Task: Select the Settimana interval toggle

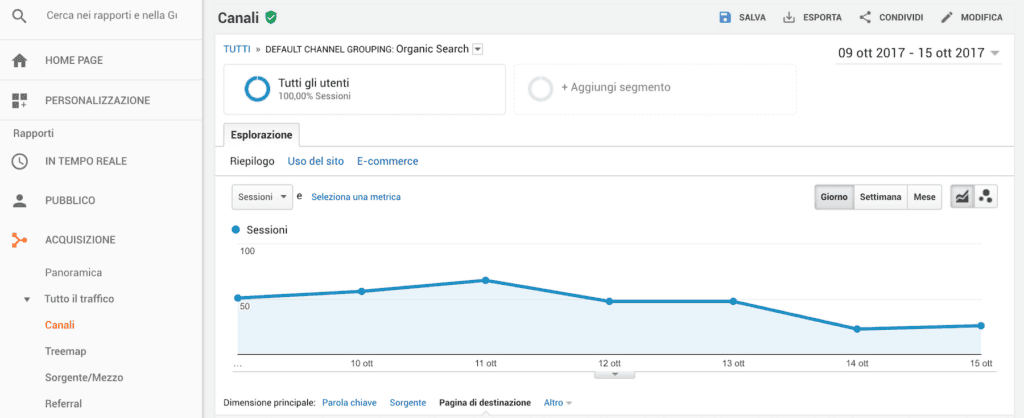Action: click(x=880, y=197)
